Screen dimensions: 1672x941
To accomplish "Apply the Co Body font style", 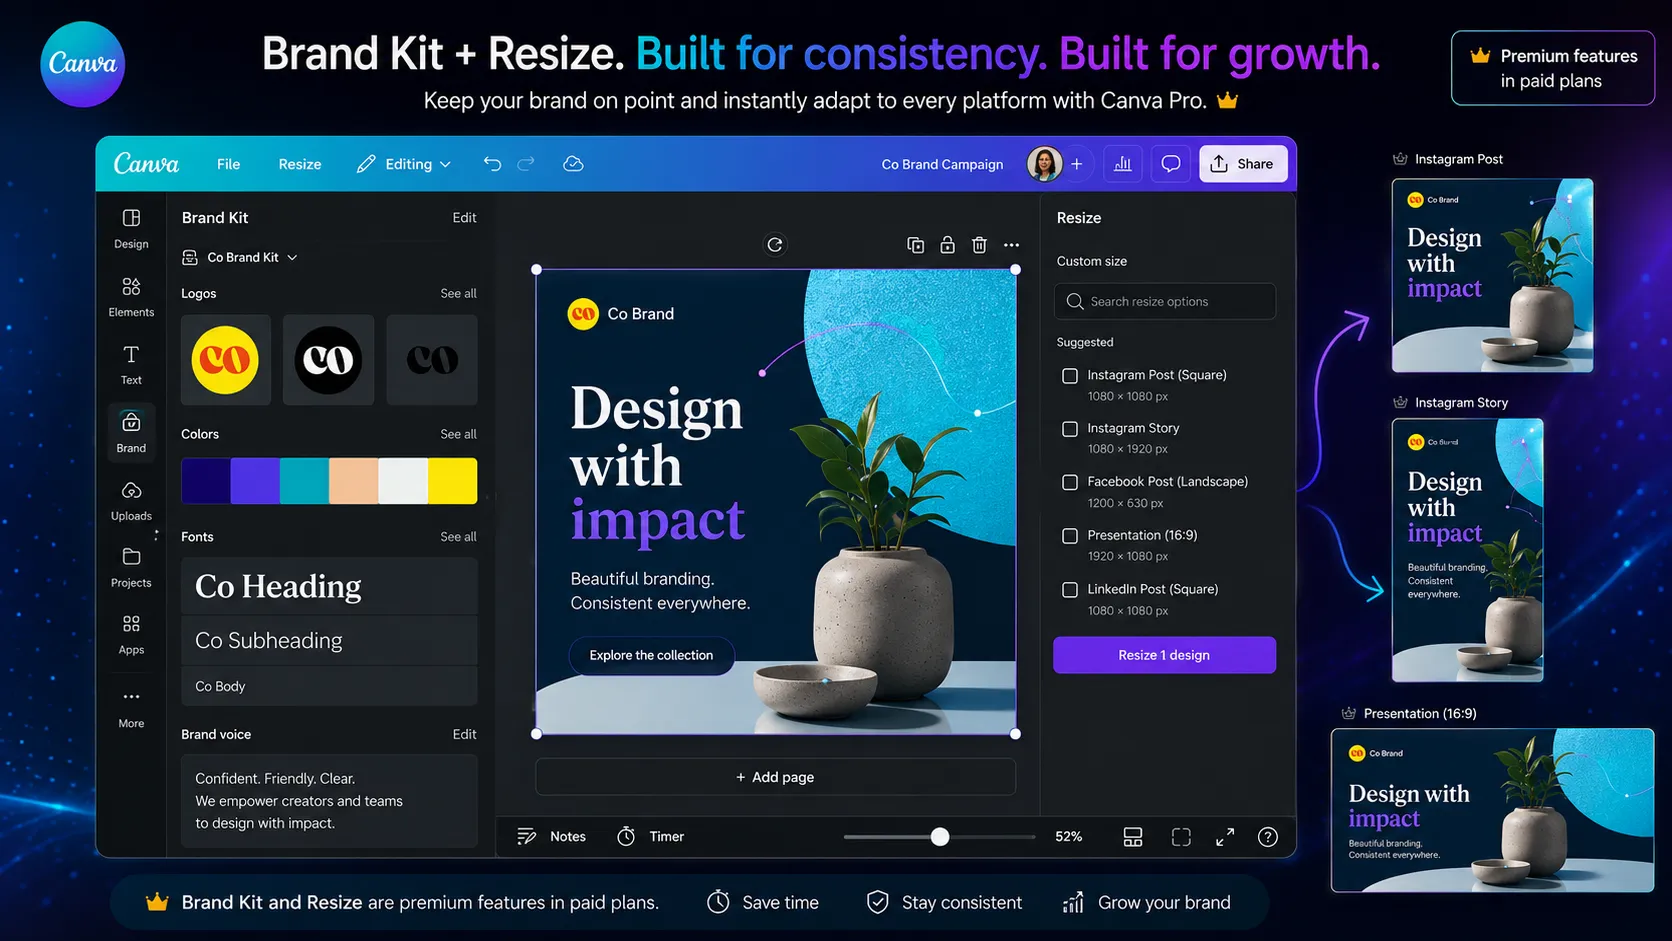I will point(329,686).
